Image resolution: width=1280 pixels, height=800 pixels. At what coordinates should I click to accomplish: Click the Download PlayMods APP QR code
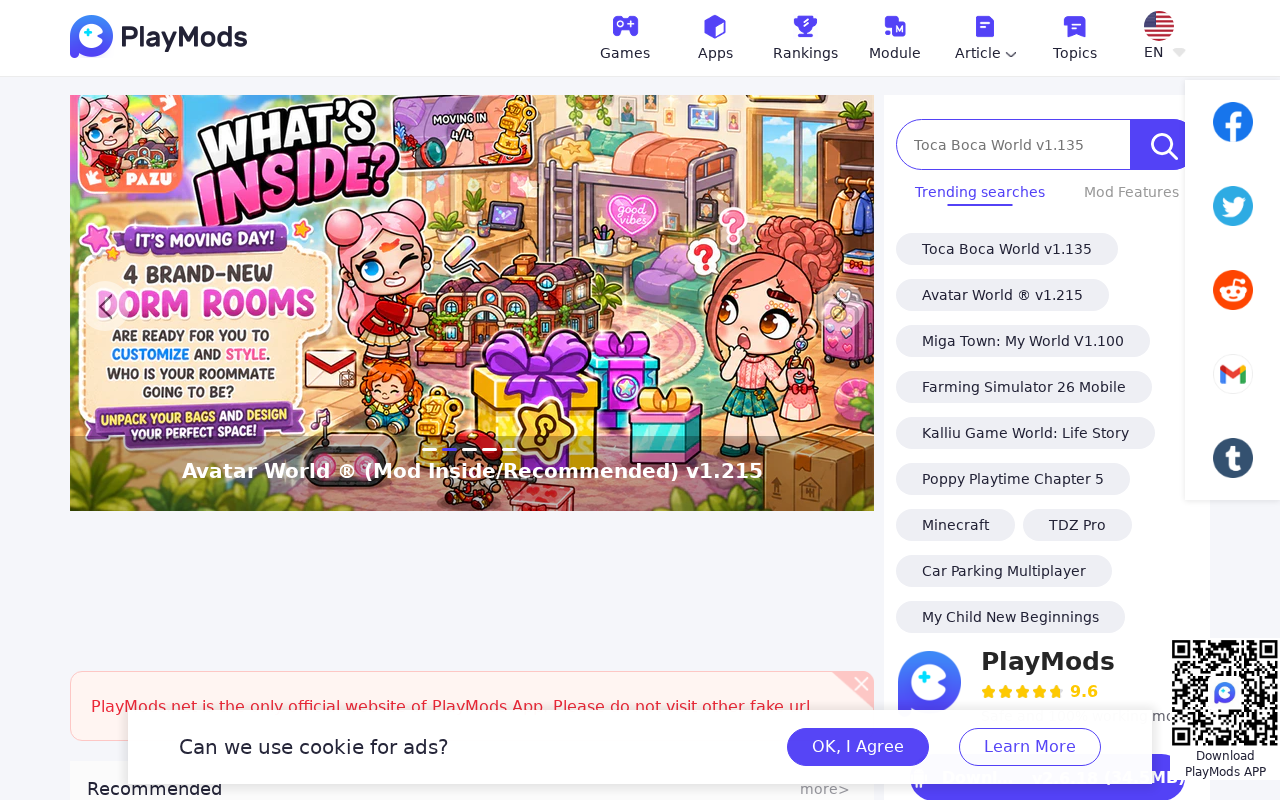(x=1225, y=693)
